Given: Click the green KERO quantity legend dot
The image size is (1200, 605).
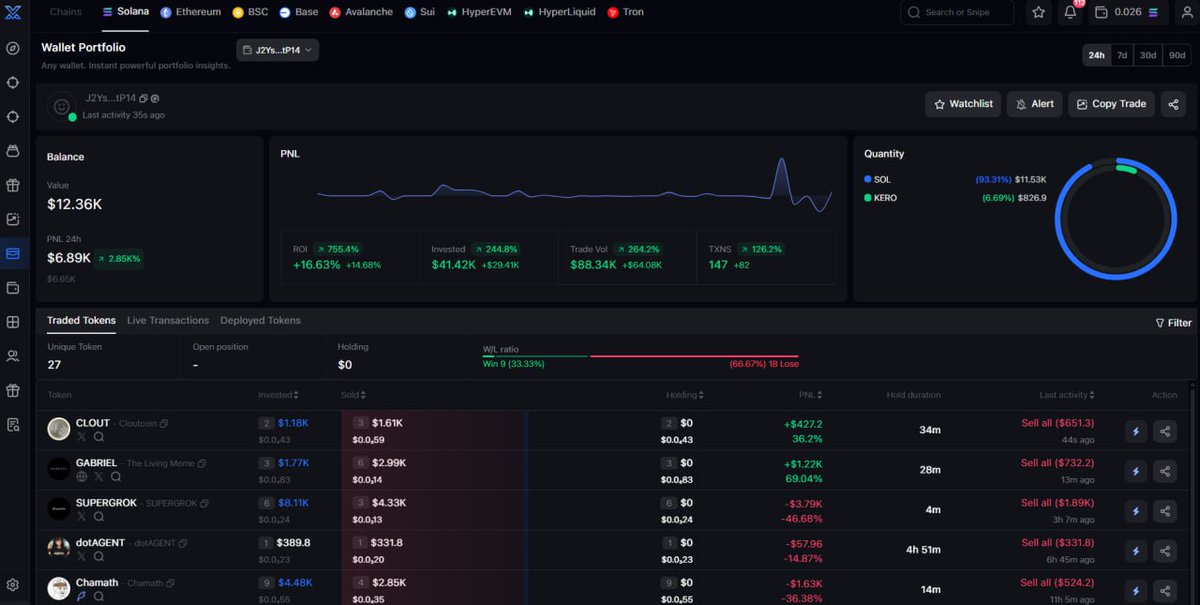Looking at the screenshot, I should coord(868,198).
